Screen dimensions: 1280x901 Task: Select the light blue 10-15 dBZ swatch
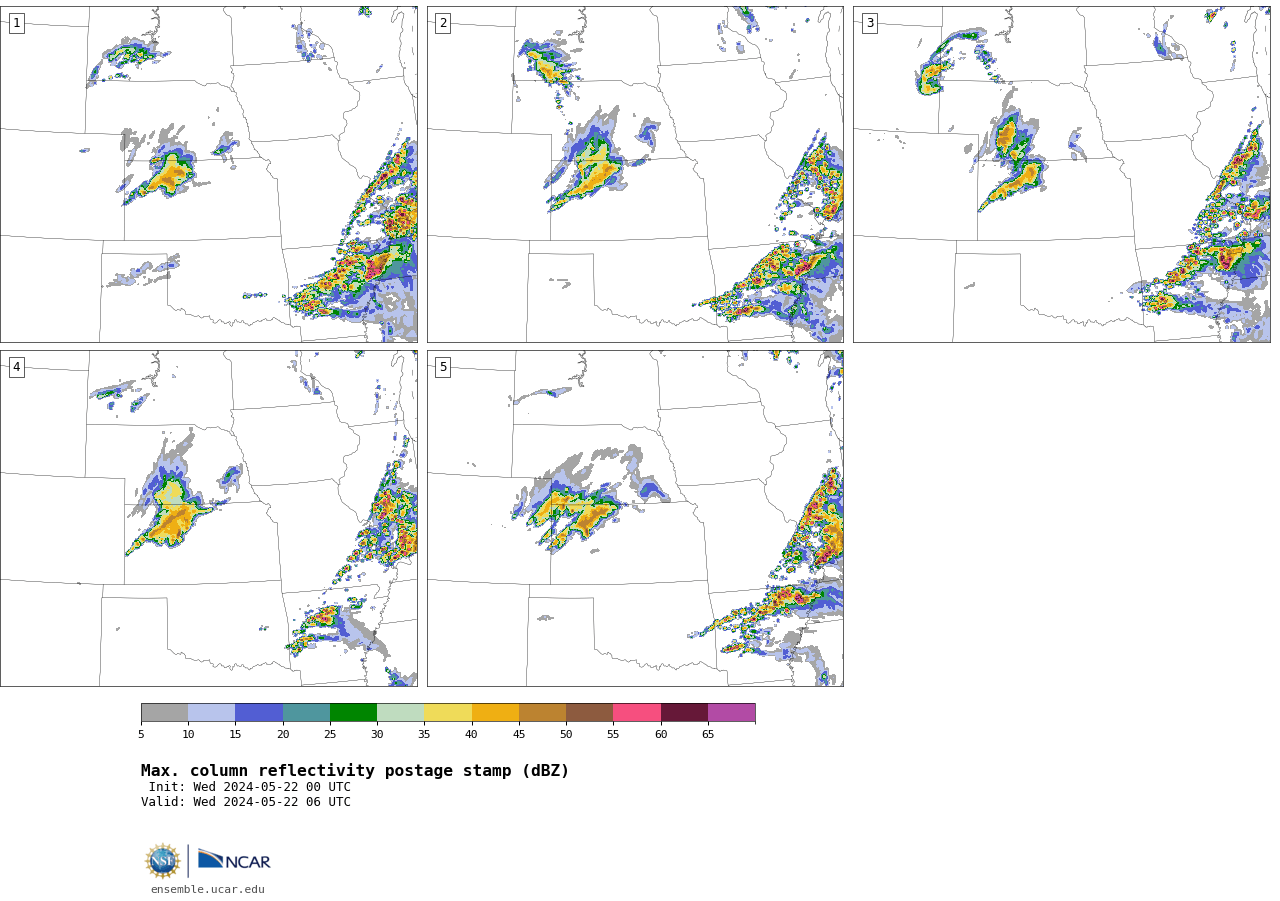[211, 713]
